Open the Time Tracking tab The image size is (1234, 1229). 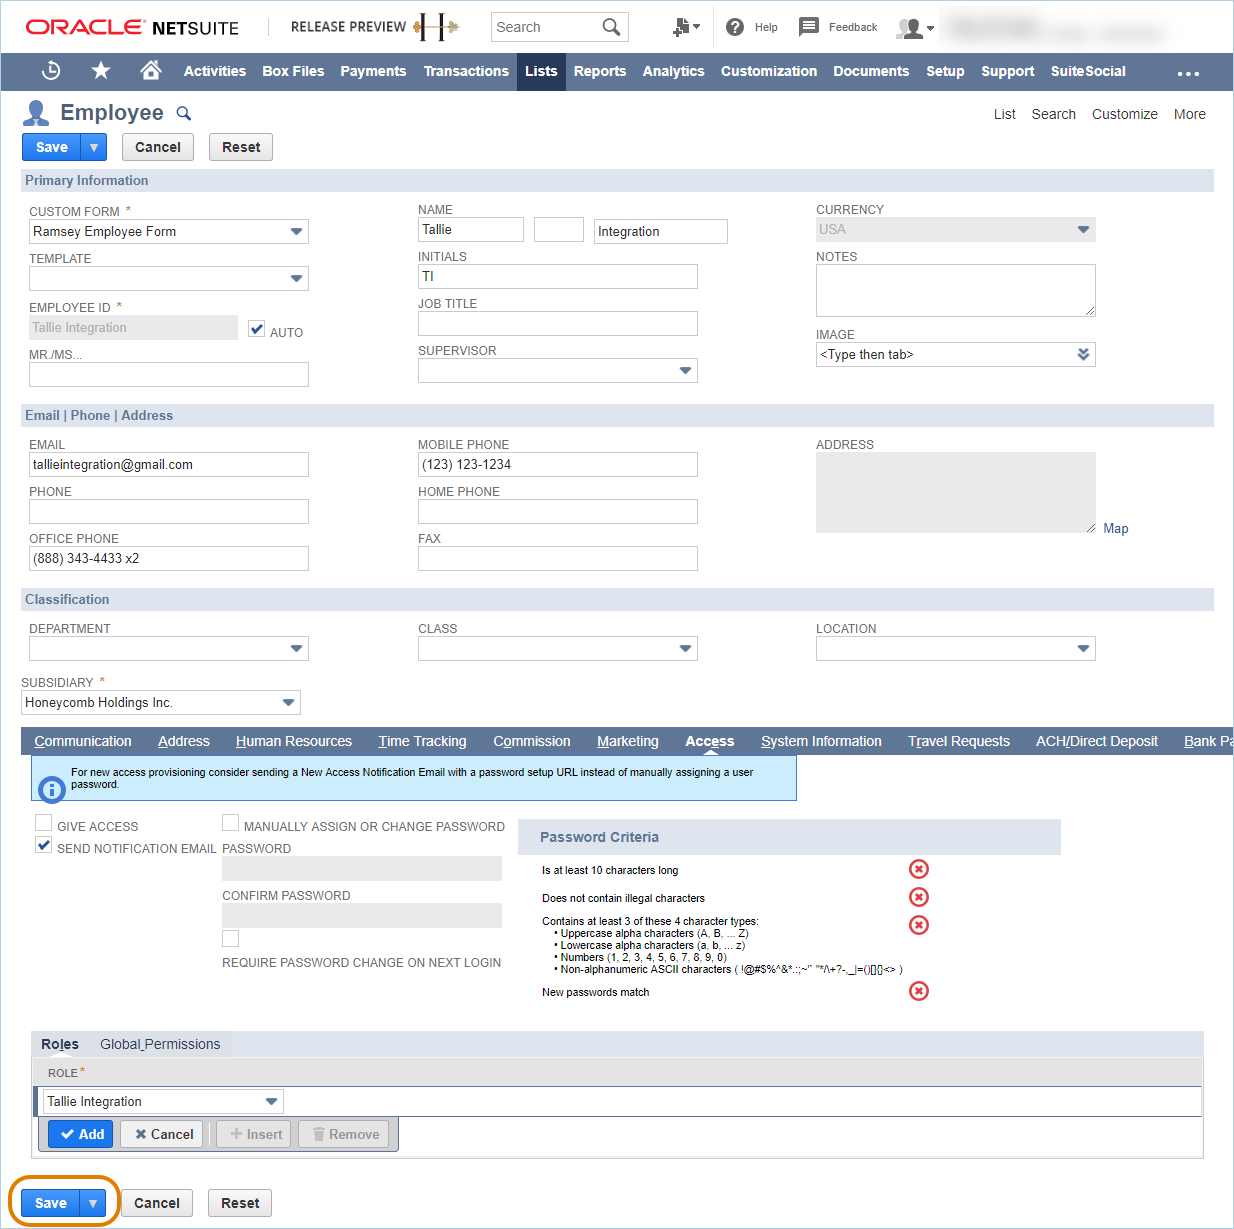(422, 741)
